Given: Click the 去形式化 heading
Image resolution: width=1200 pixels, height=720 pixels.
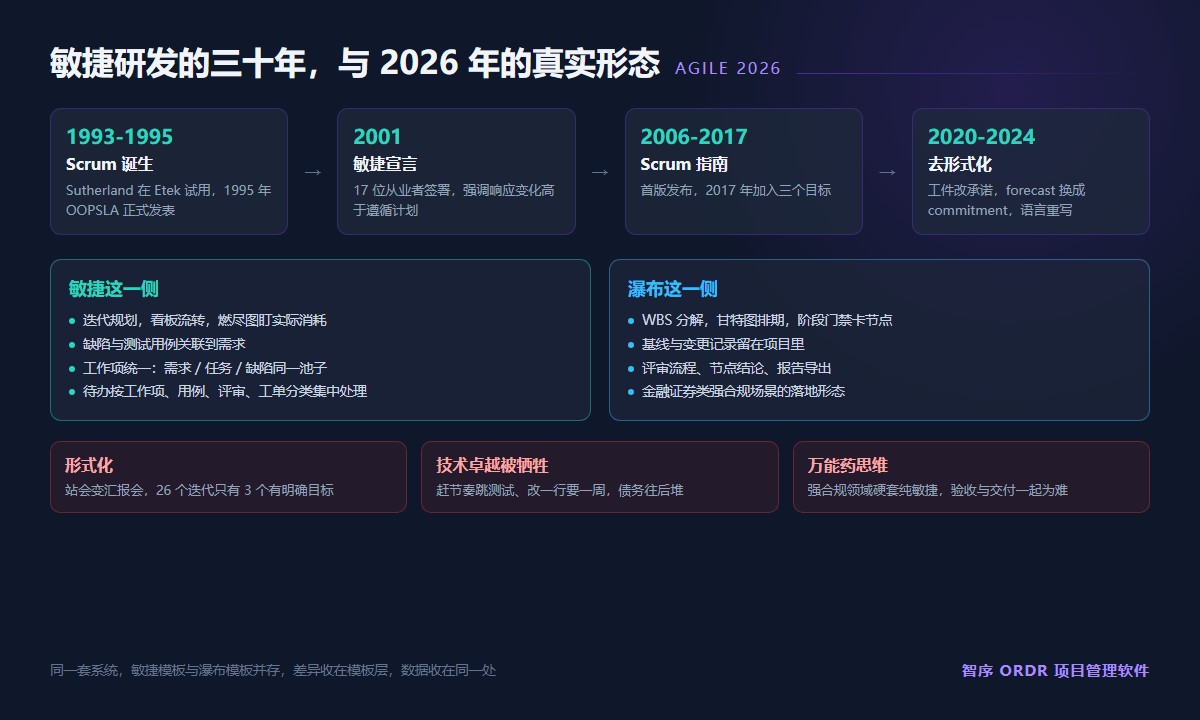Looking at the screenshot, I should tap(960, 164).
